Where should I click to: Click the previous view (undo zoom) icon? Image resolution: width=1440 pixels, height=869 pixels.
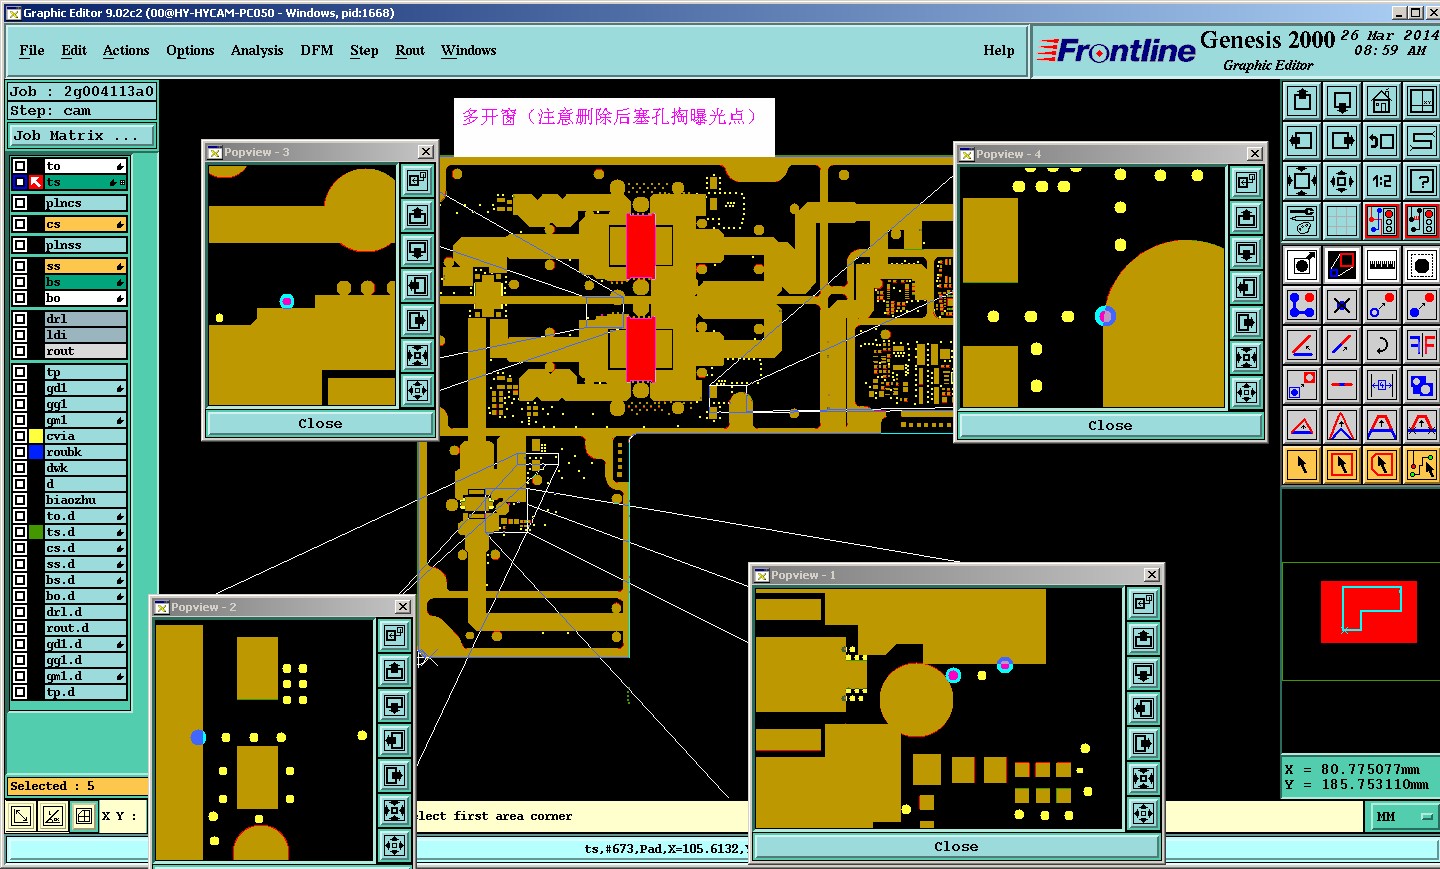1382,141
